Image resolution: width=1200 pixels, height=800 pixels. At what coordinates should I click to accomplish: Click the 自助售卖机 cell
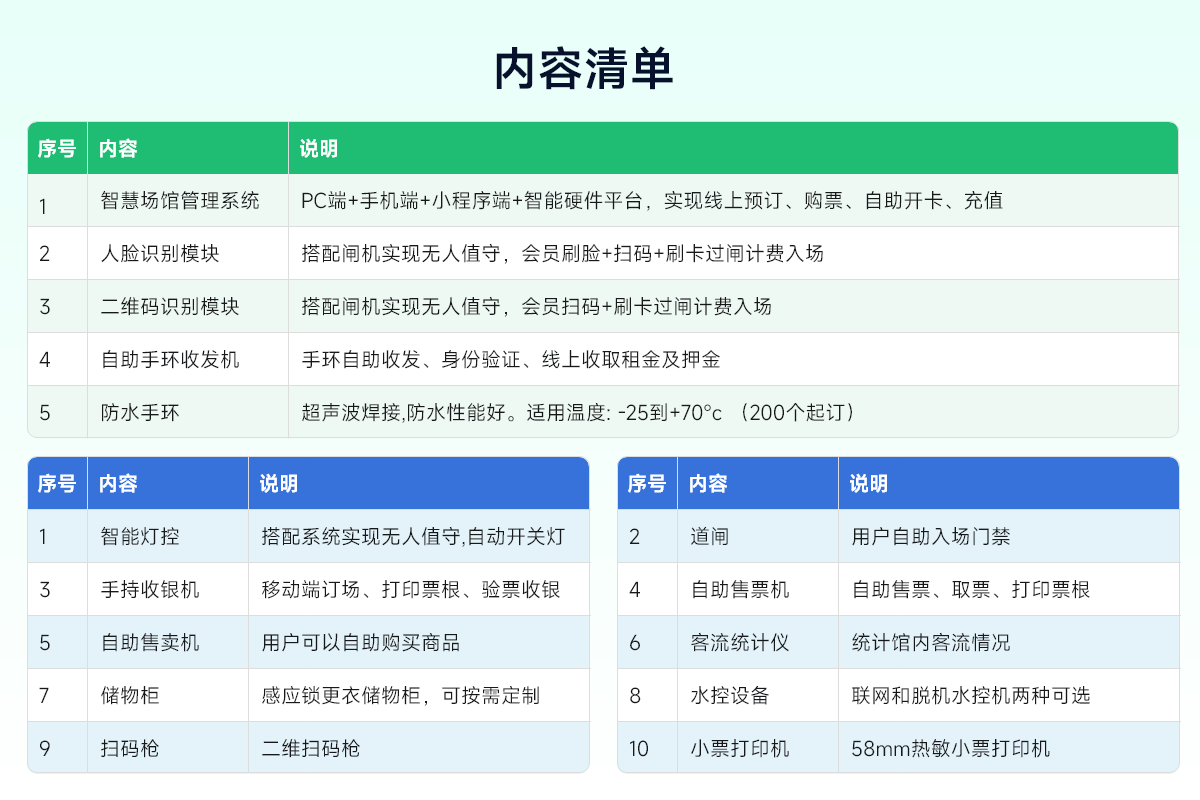(x=145, y=642)
